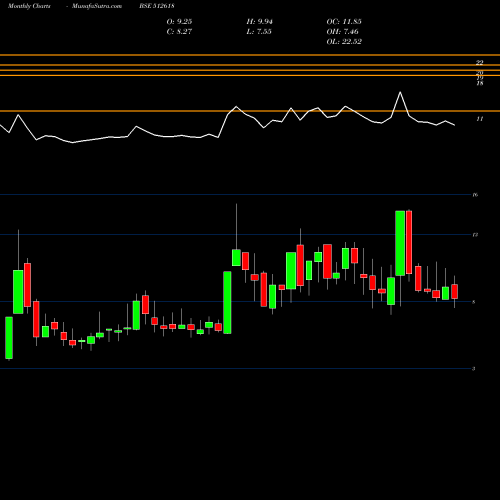Click the 'OC: 11.85' value
The height and width of the screenshot is (500, 500).
(344, 22)
